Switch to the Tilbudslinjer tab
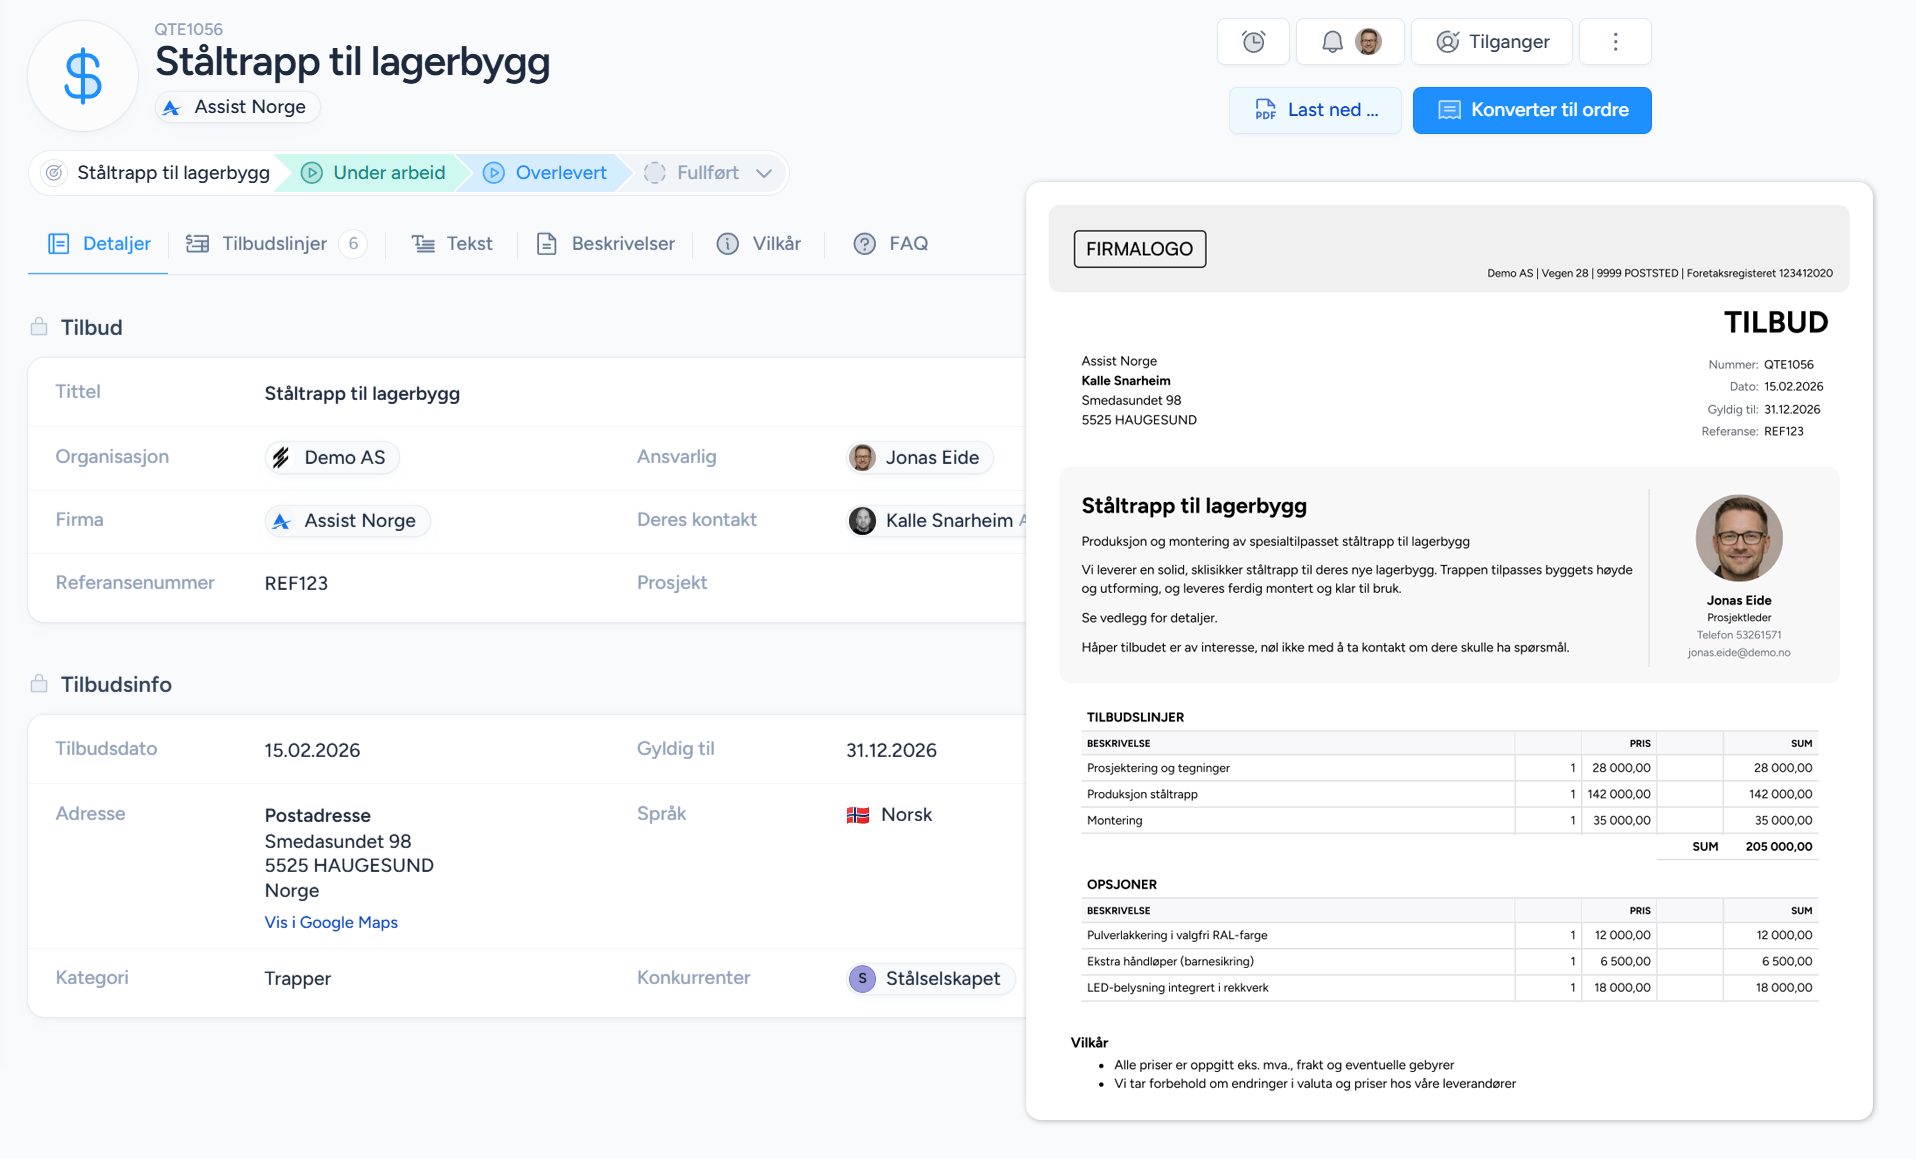 pos(273,244)
